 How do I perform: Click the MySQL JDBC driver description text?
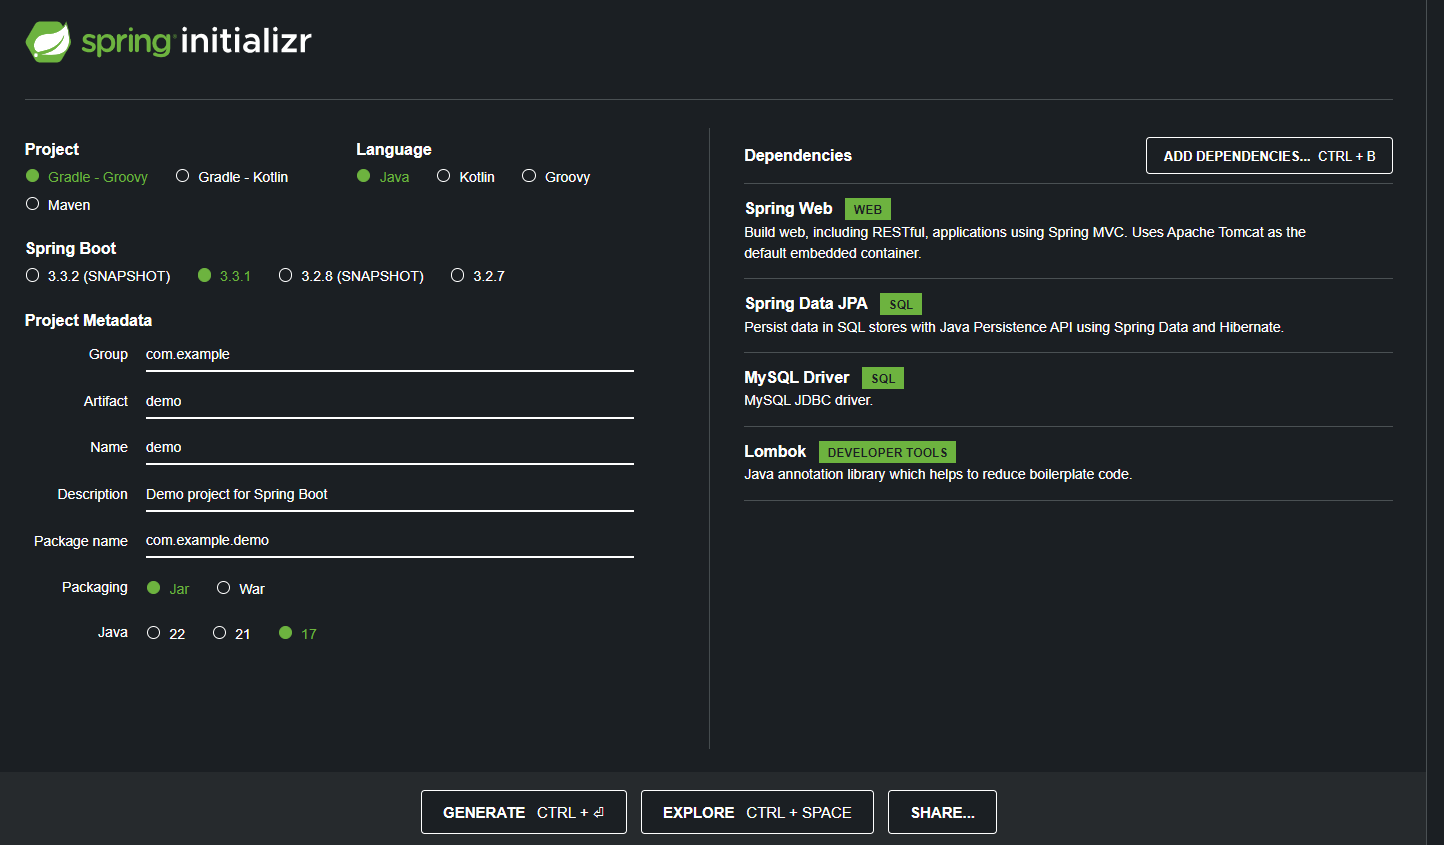[809, 401]
